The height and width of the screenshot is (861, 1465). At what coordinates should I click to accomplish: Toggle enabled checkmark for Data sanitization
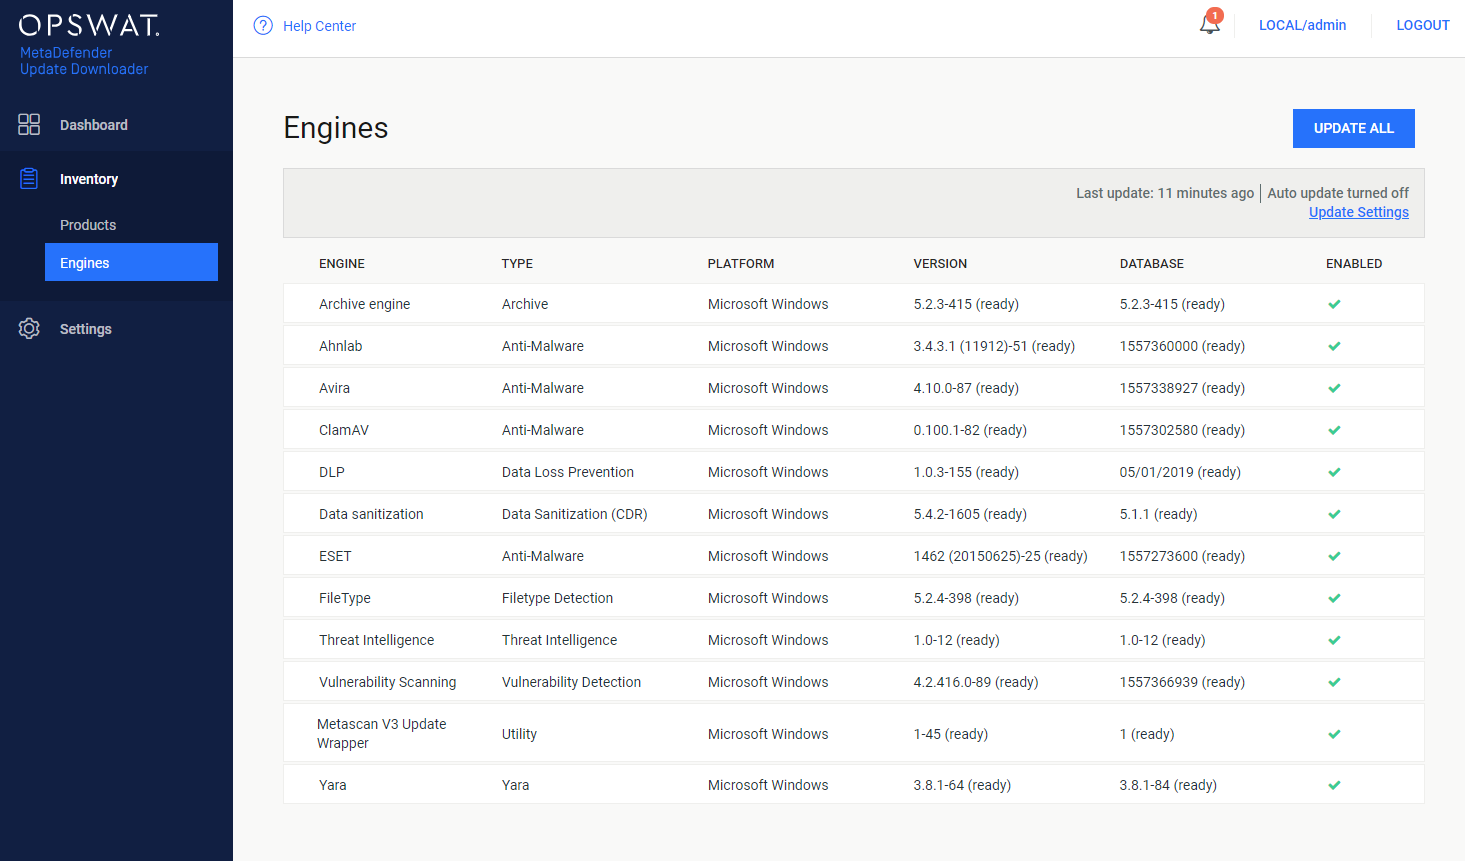[1334, 514]
